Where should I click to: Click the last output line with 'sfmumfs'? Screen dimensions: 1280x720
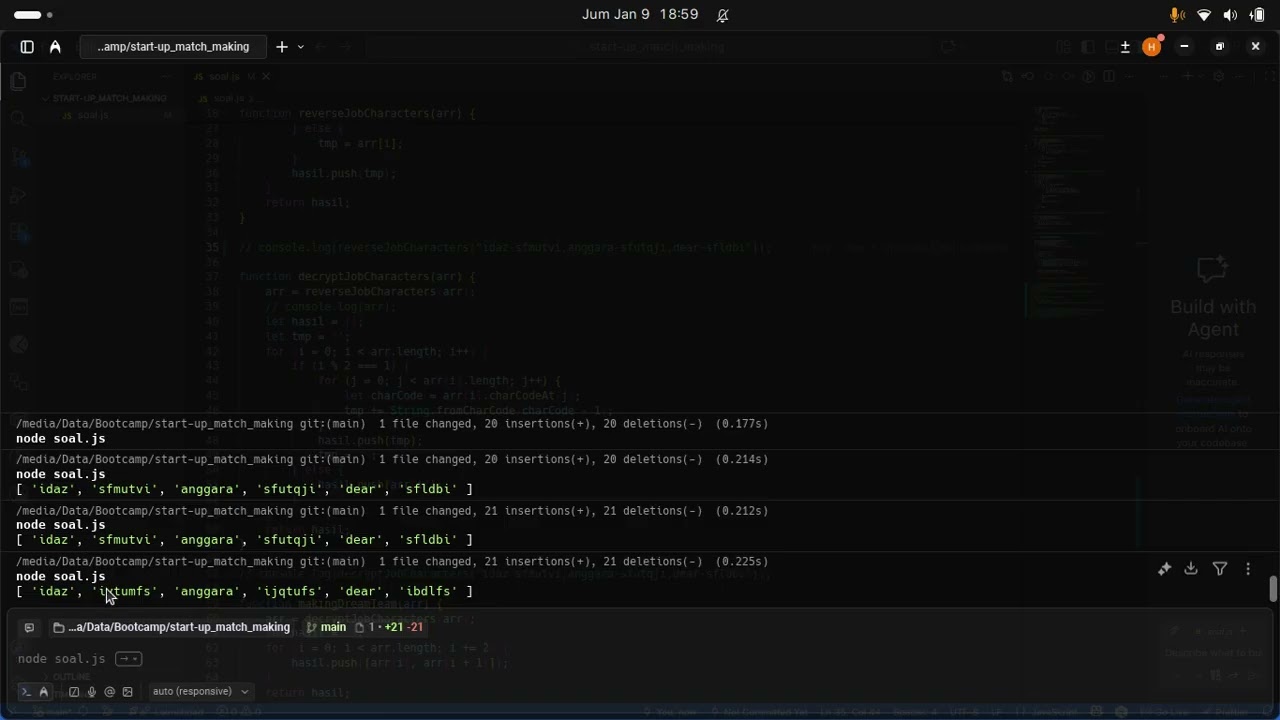[244, 591]
